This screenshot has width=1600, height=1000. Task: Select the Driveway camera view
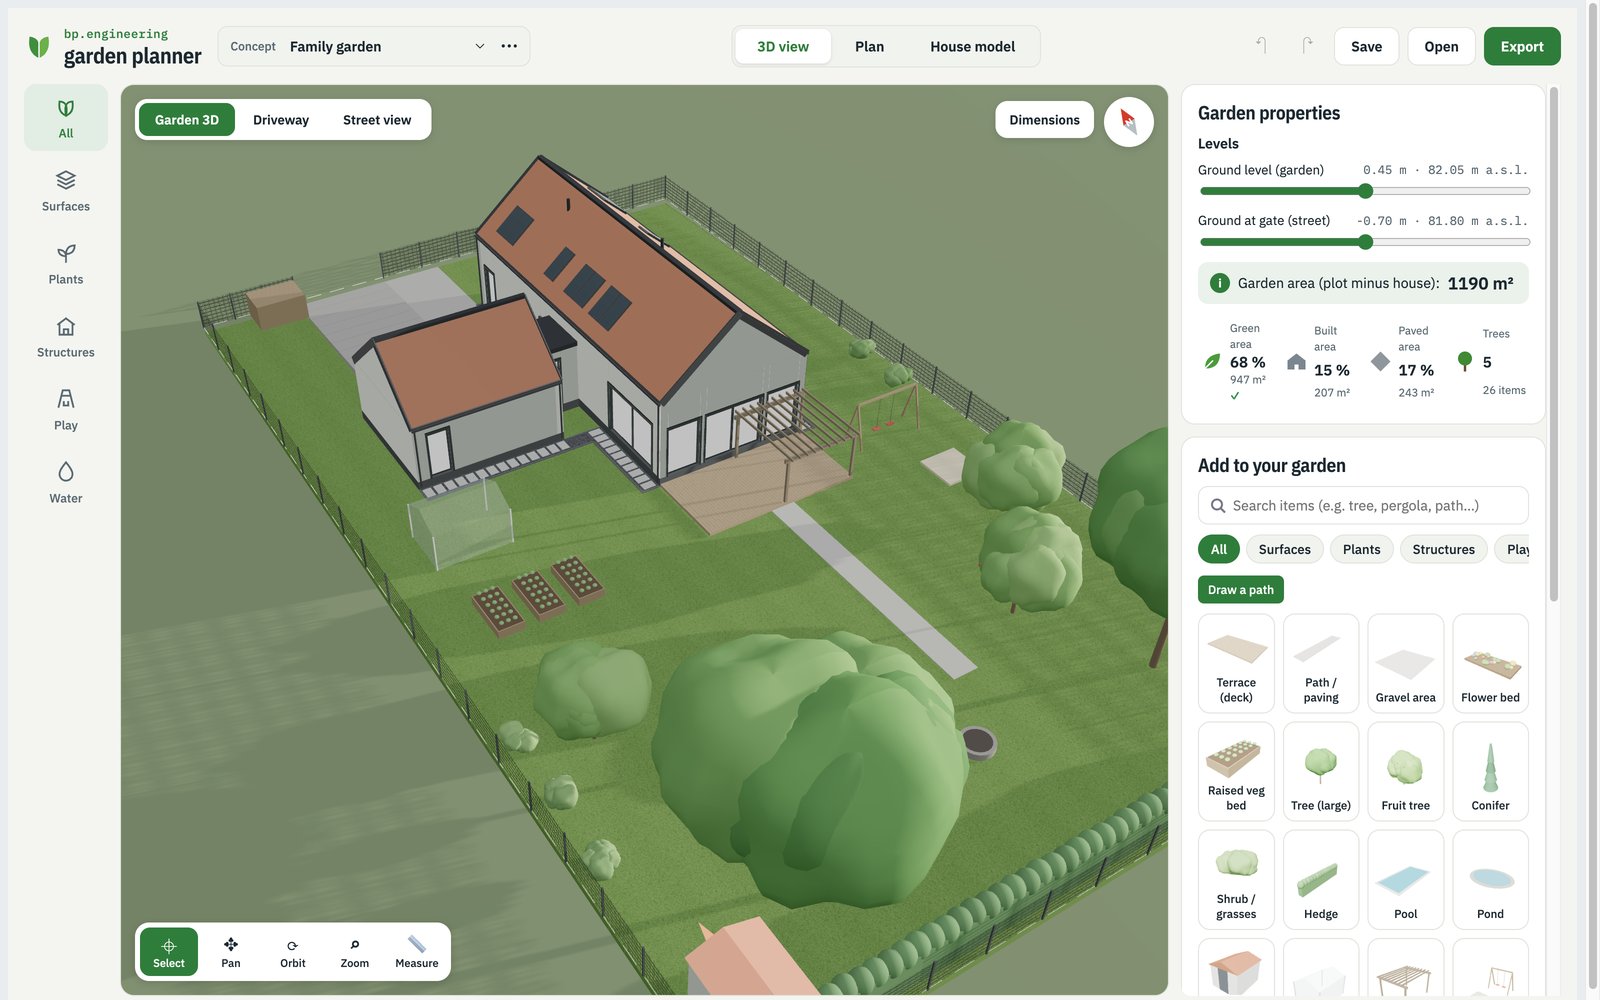click(281, 120)
